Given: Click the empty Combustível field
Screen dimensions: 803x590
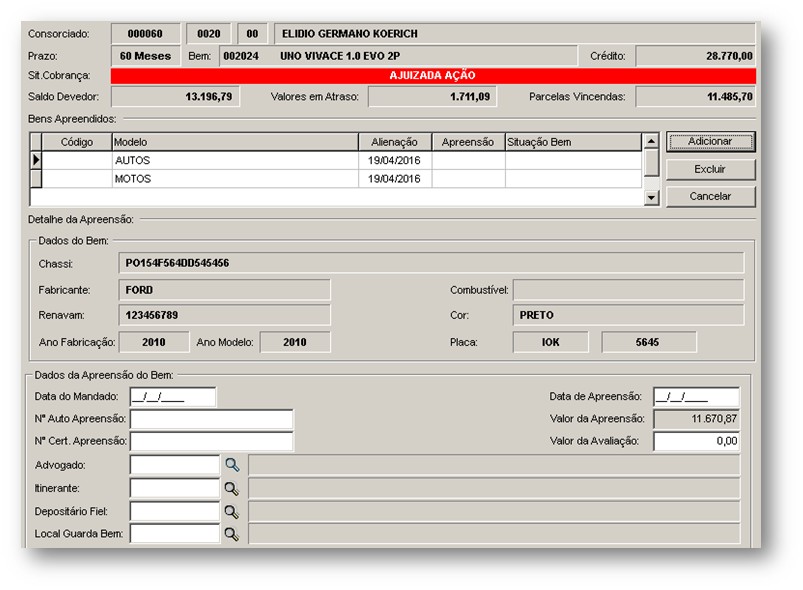Looking at the screenshot, I should [628, 290].
